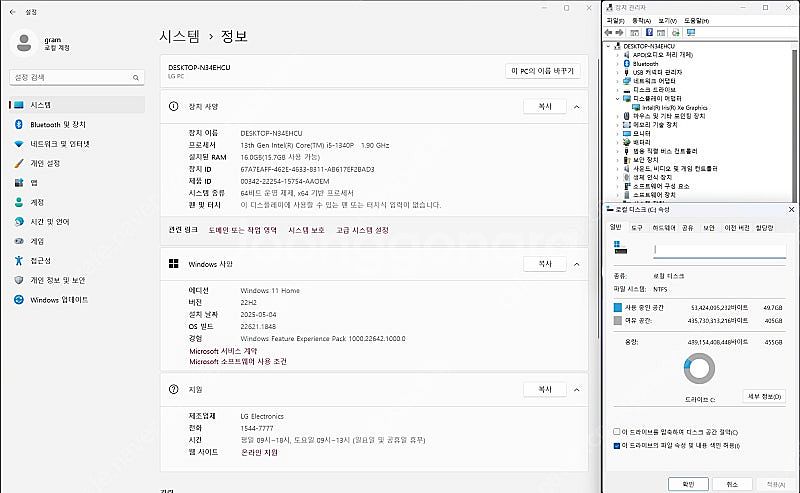Expand the Bluetooth node in Device Manager
This screenshot has height=493, width=800.
coord(617,64)
